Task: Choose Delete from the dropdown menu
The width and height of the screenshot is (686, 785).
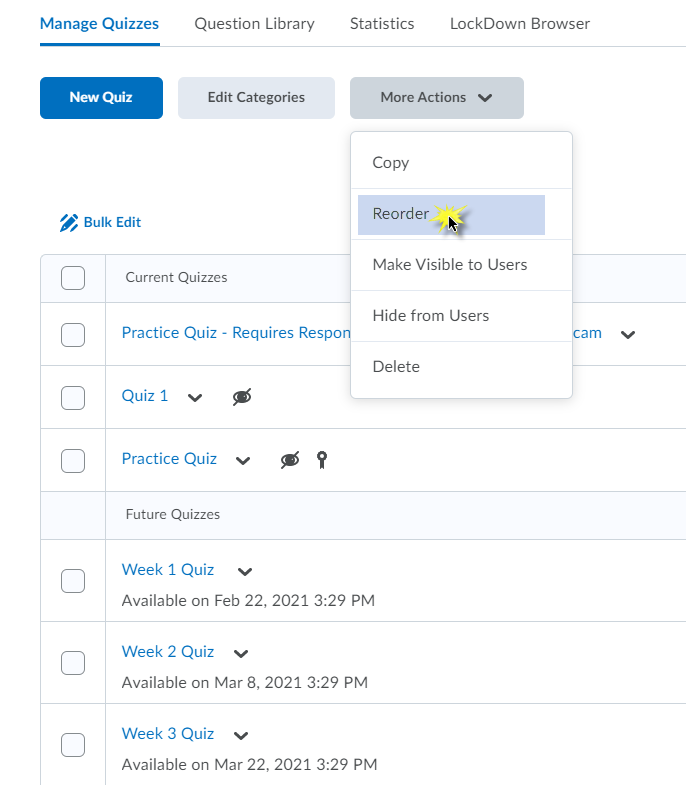Action: coord(396,367)
